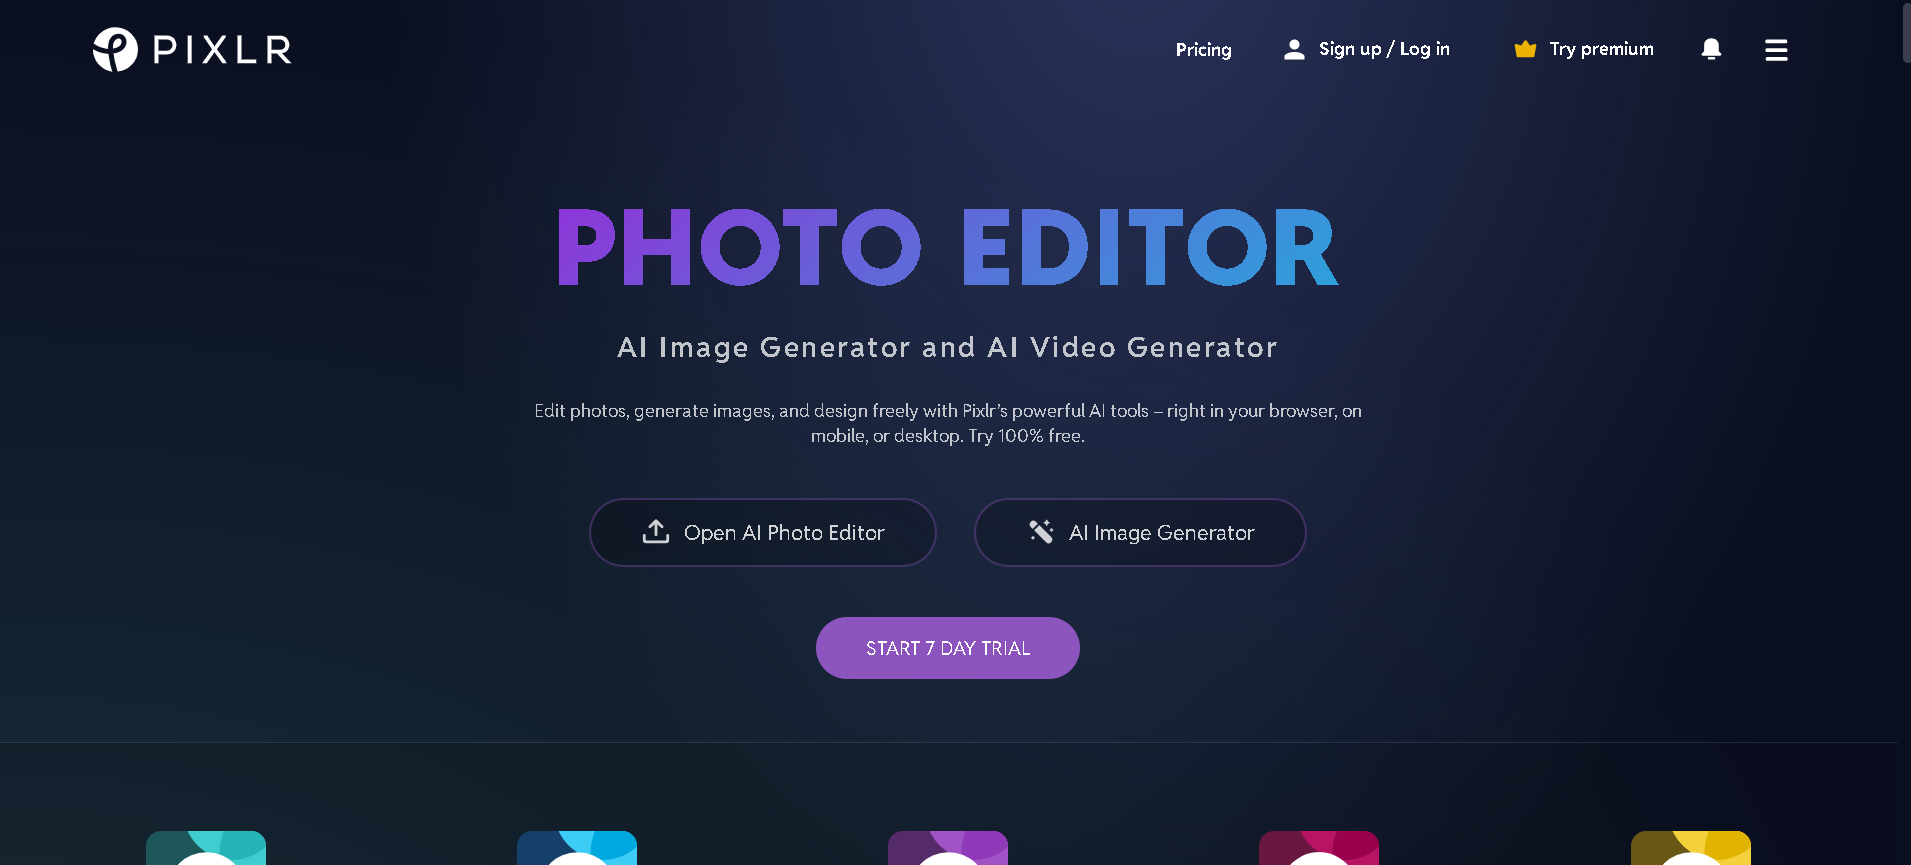Open the yellow app tile
This screenshot has width=1911, height=865.
(x=1691, y=848)
